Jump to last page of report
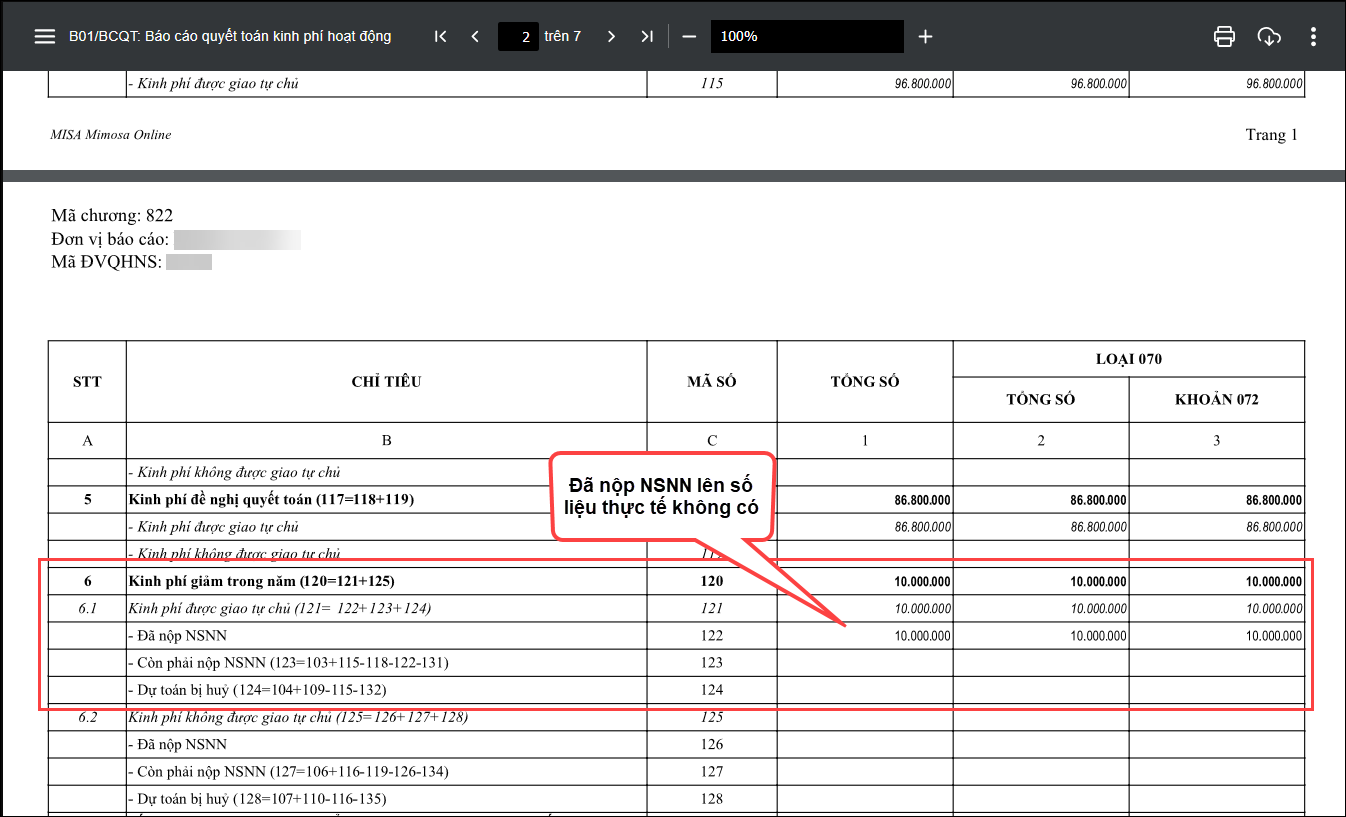This screenshot has height=817, width=1346. 647,36
